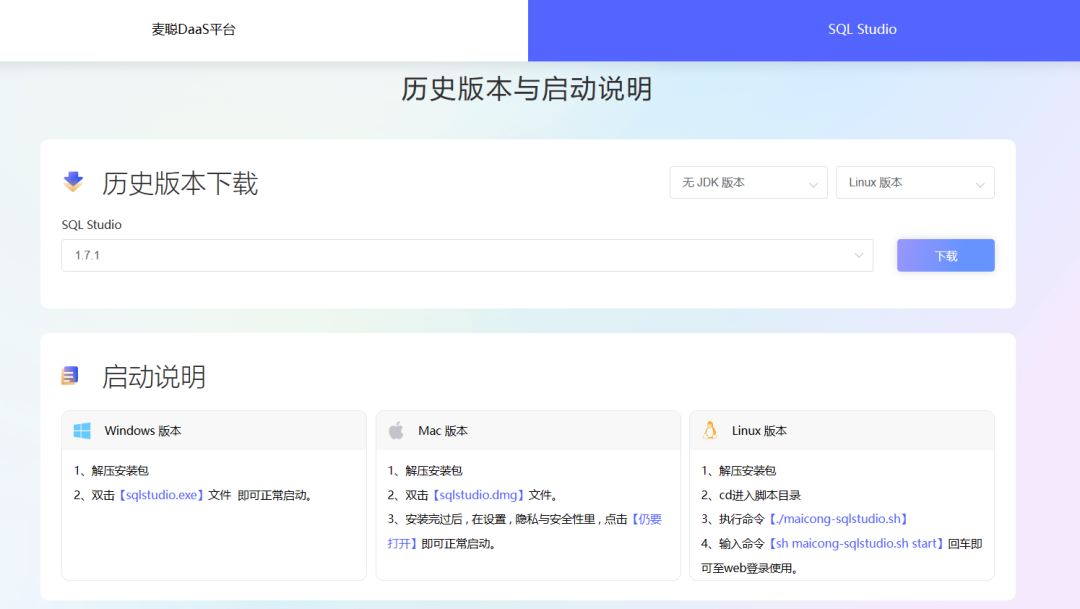Click step 1 解压安装包 in Linux card
Image resolution: width=1080 pixels, height=609 pixels.
pos(738,471)
